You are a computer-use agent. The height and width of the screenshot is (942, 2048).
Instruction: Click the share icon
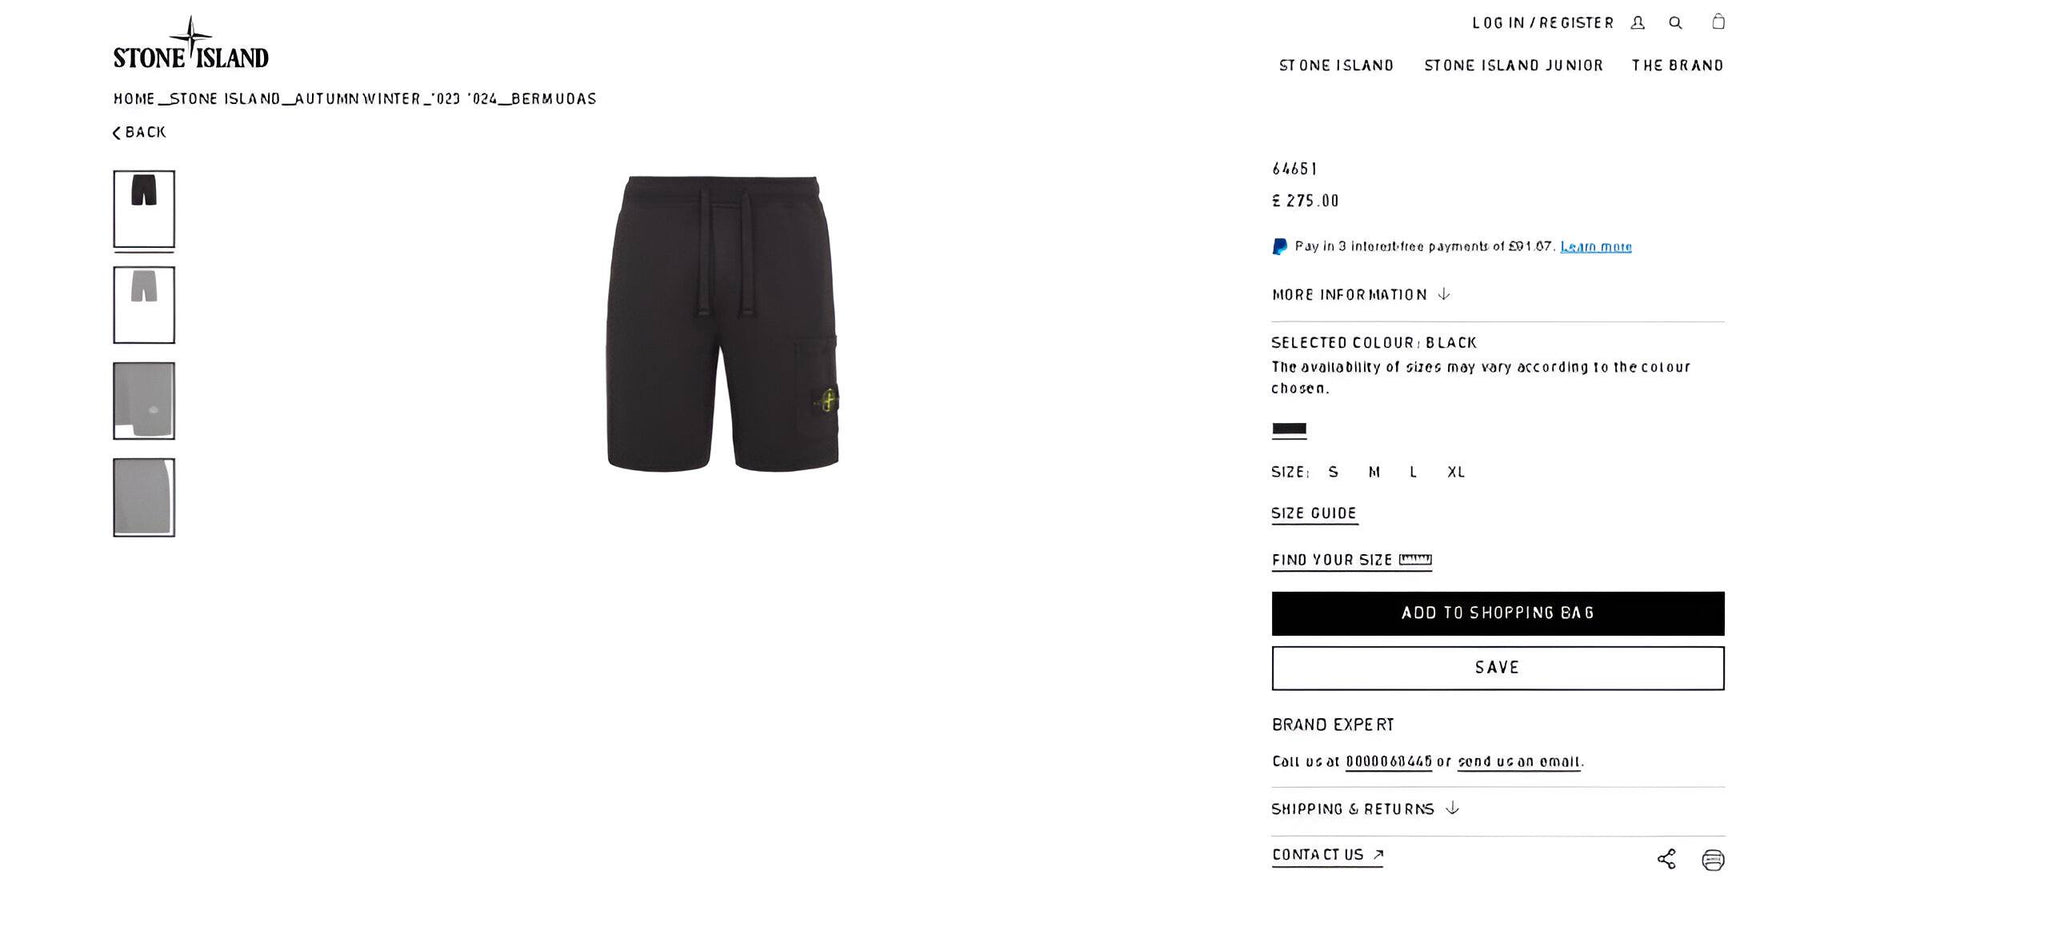tap(1666, 859)
